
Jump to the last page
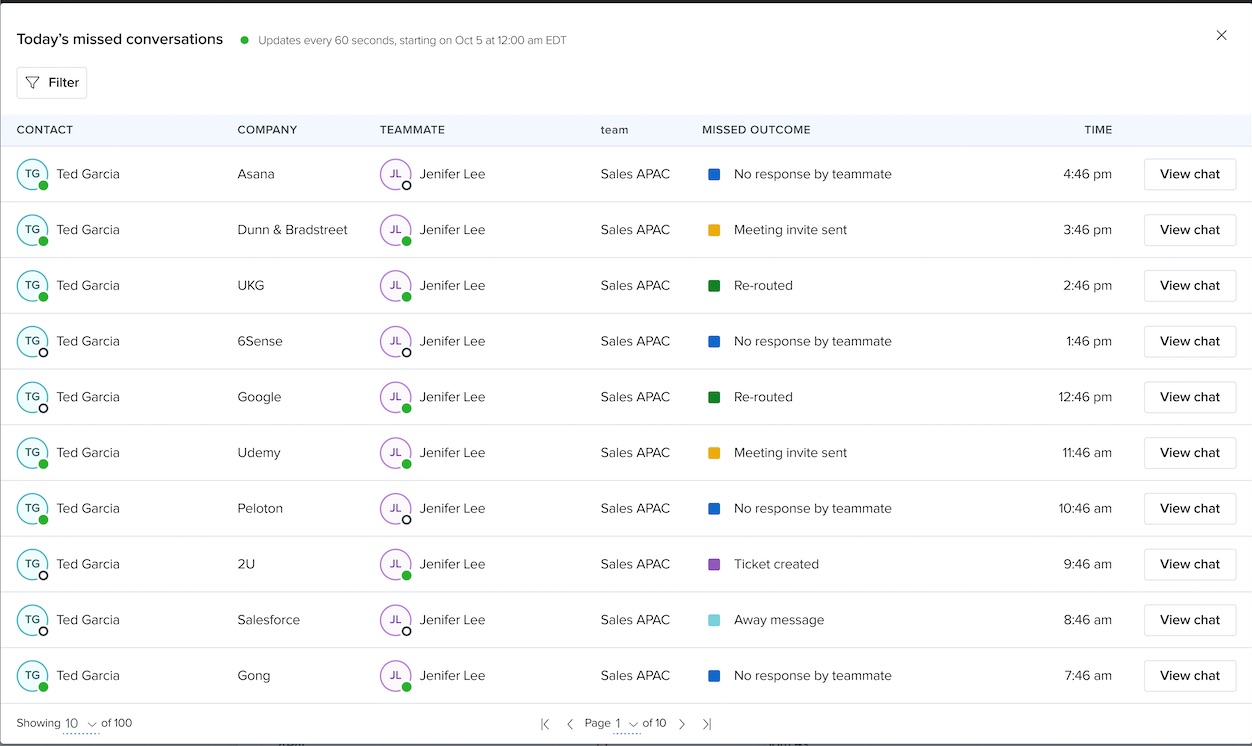tap(707, 724)
